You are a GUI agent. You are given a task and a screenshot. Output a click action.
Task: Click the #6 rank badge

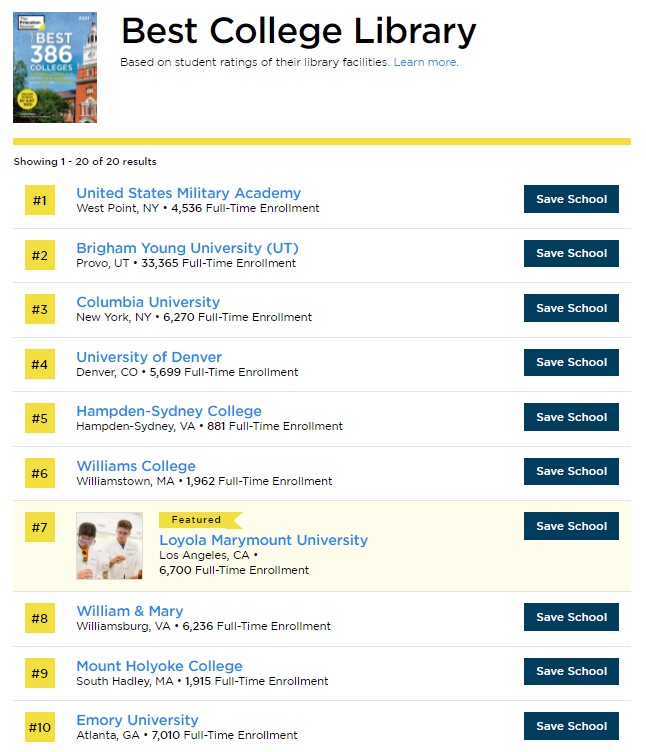(40, 473)
